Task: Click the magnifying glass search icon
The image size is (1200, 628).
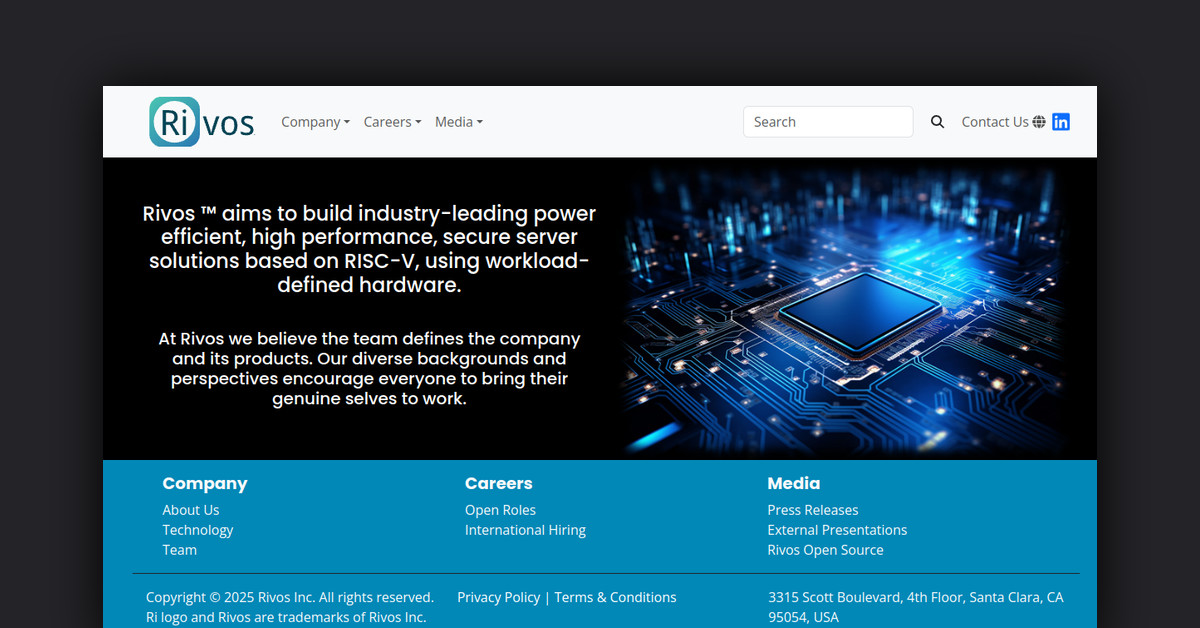Action: [x=937, y=122]
